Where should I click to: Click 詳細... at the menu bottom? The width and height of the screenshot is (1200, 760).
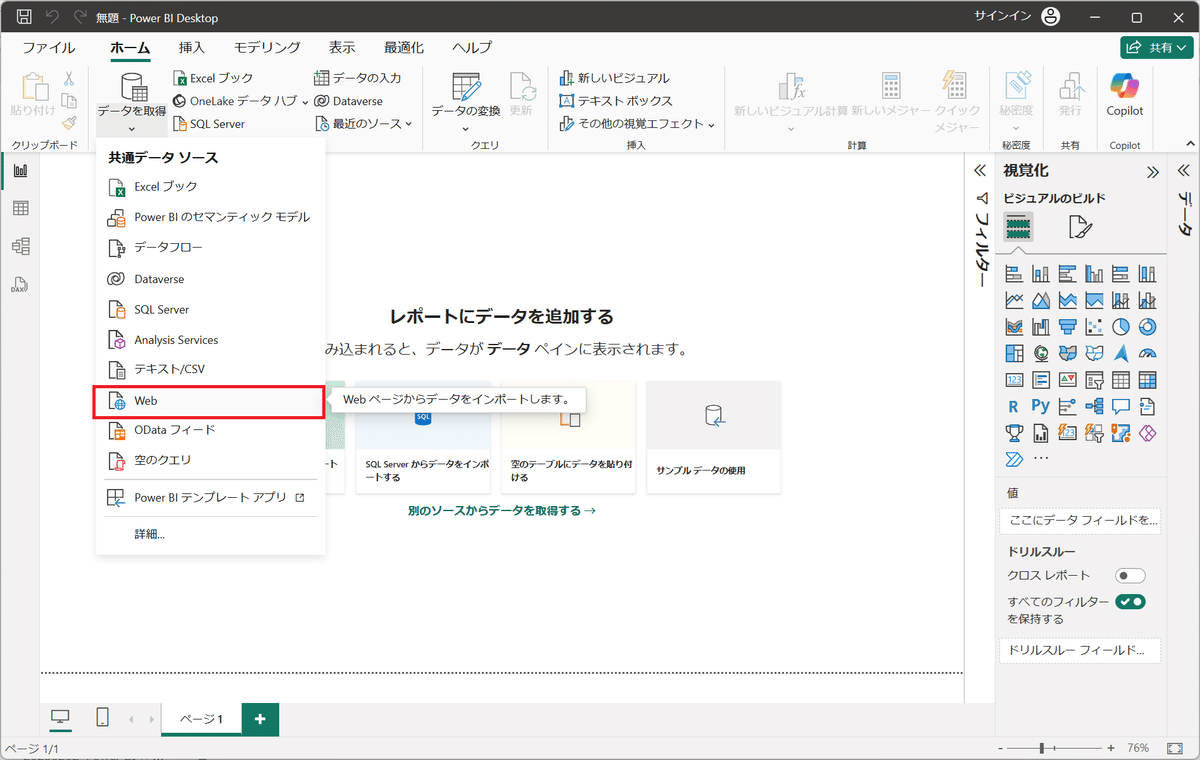point(210,534)
